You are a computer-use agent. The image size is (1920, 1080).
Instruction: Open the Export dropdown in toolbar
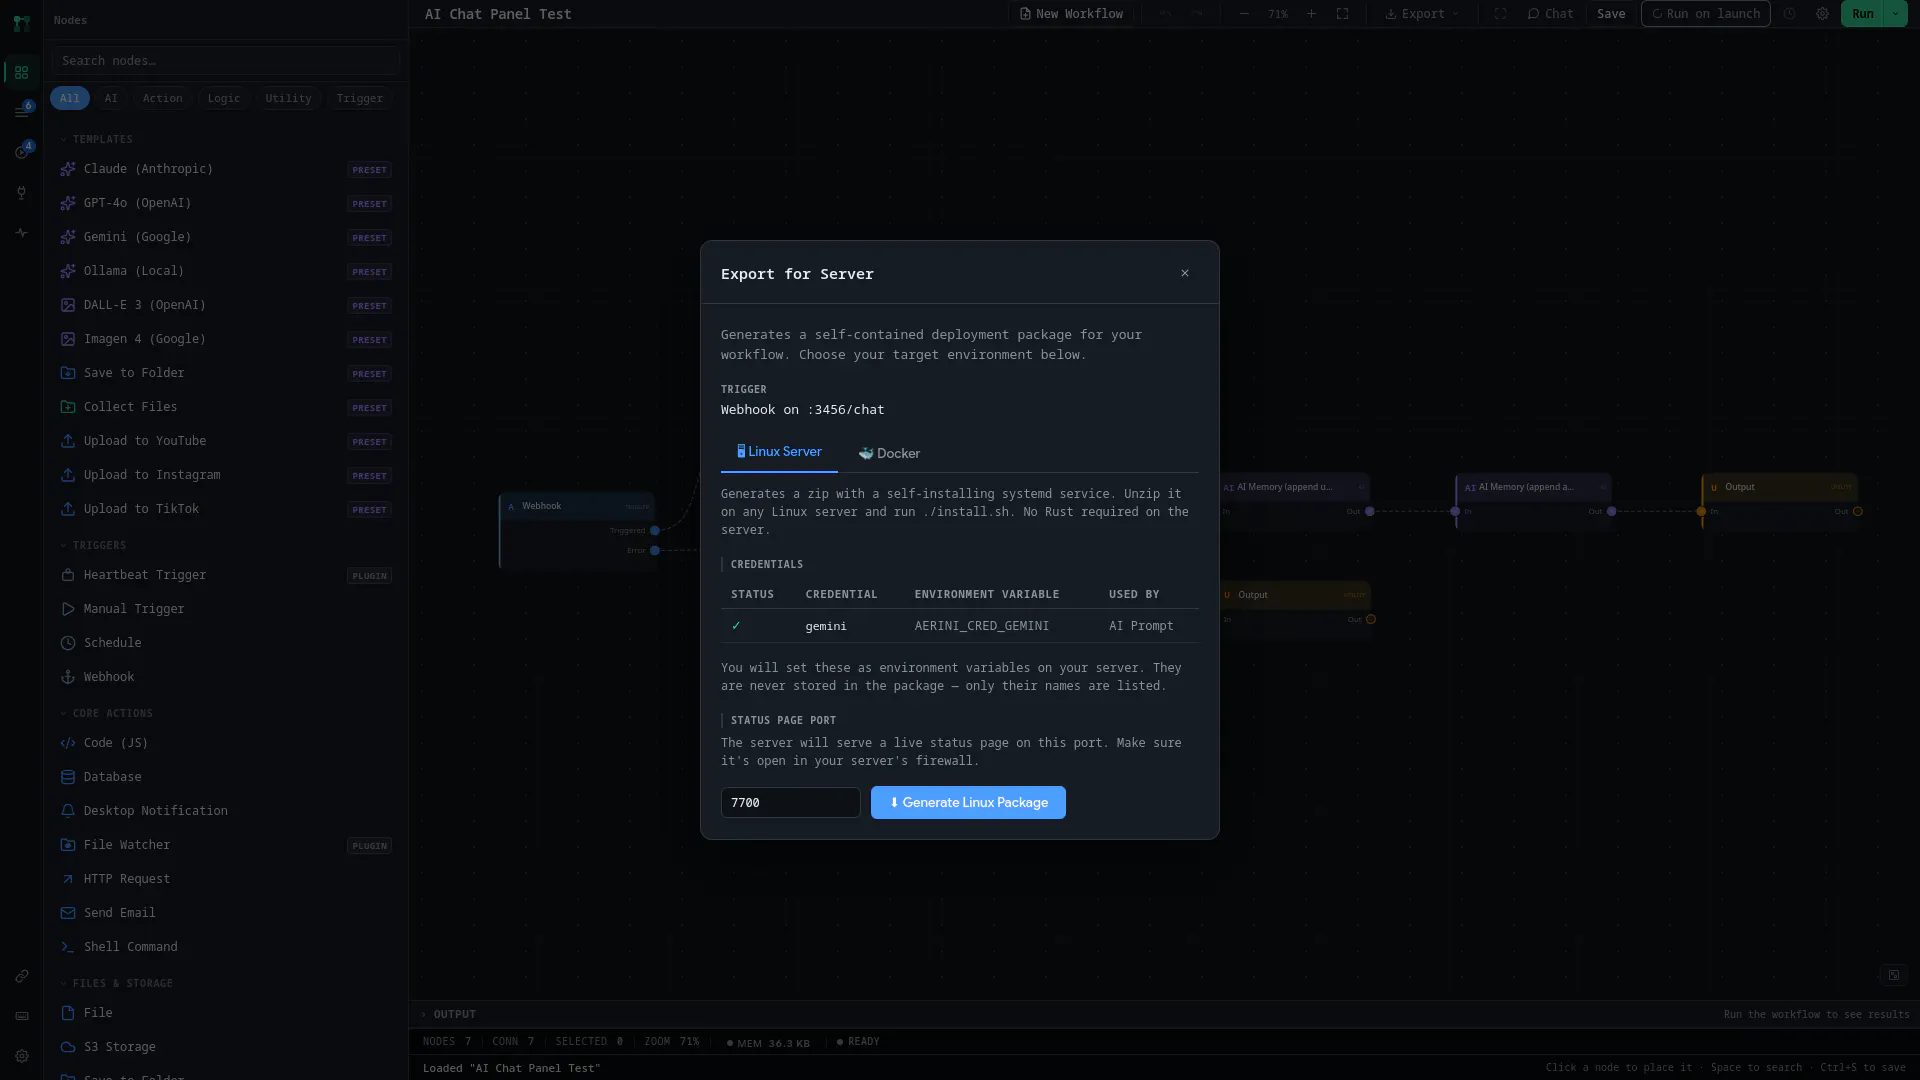(1422, 14)
